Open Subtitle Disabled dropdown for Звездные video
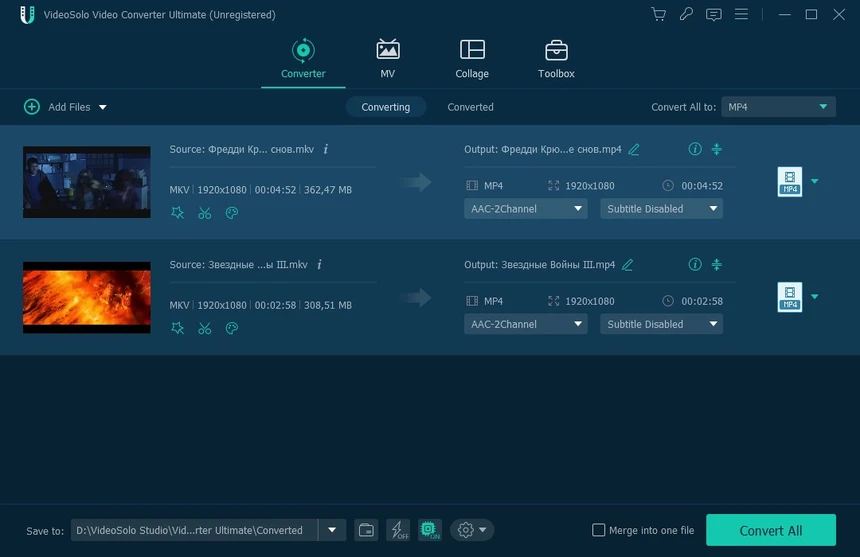This screenshot has width=860, height=557. point(661,324)
